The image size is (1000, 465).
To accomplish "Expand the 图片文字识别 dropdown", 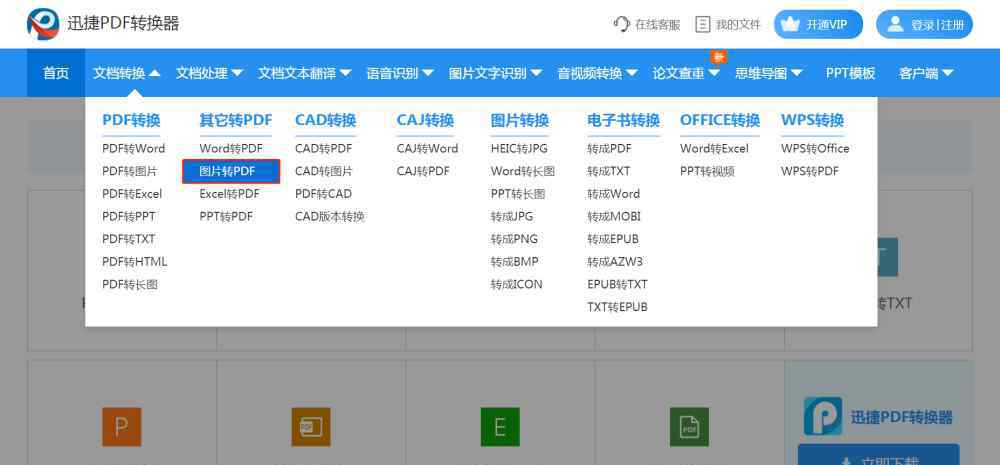I will point(496,73).
